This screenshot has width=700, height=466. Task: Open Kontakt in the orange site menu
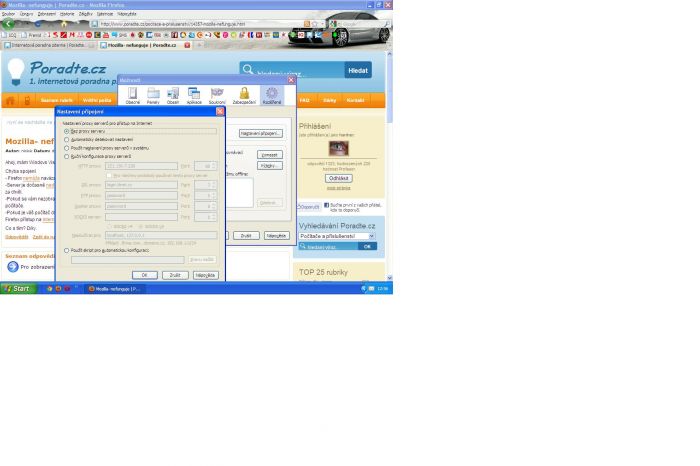pyautogui.click(x=355, y=100)
